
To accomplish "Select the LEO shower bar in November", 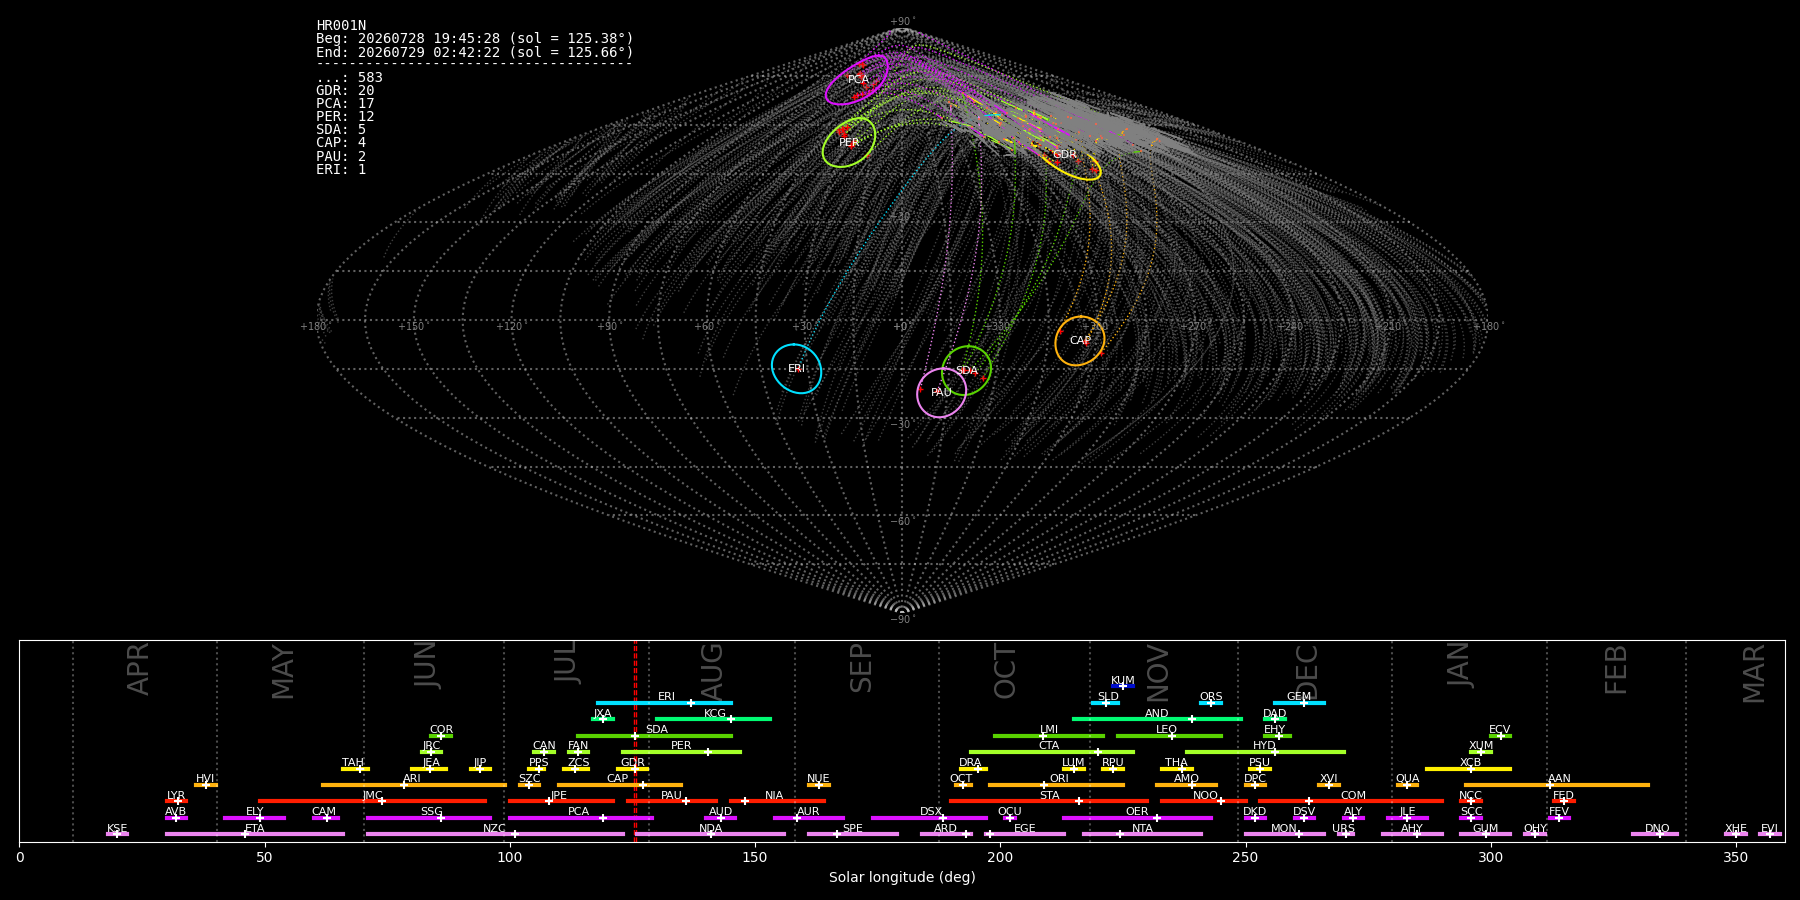I will coord(1169,736).
